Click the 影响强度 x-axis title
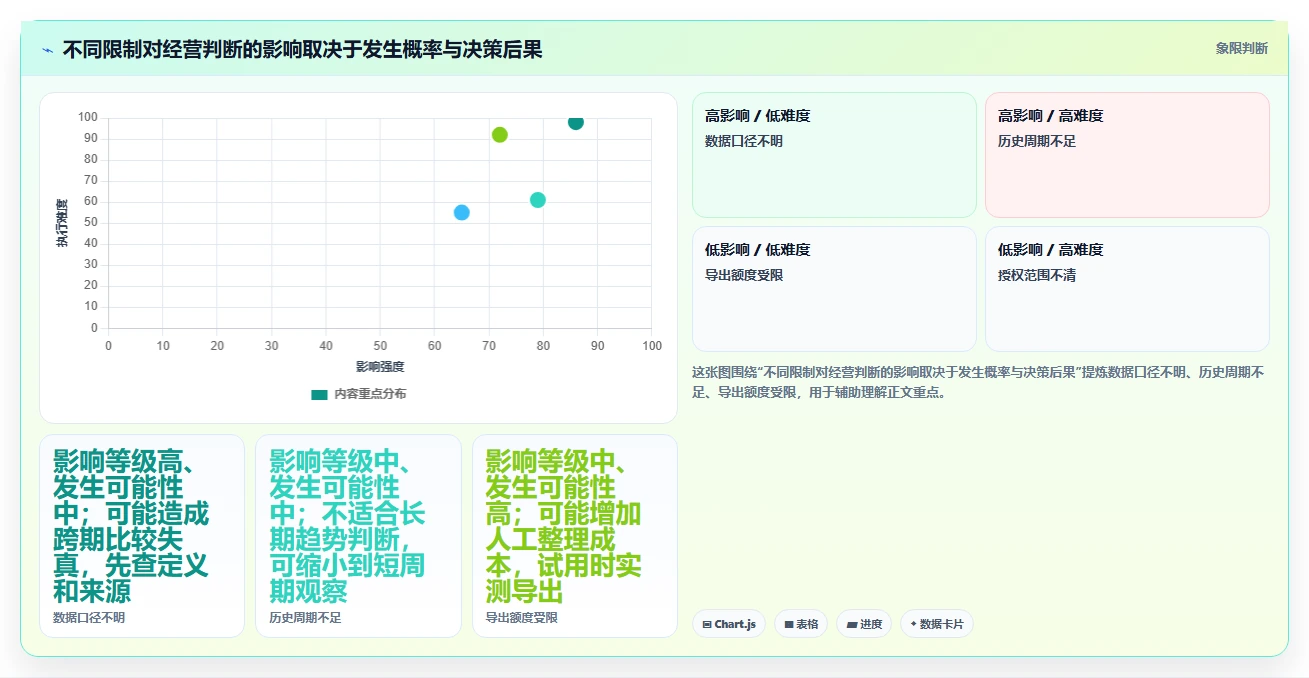1309x678 pixels. pos(380,367)
